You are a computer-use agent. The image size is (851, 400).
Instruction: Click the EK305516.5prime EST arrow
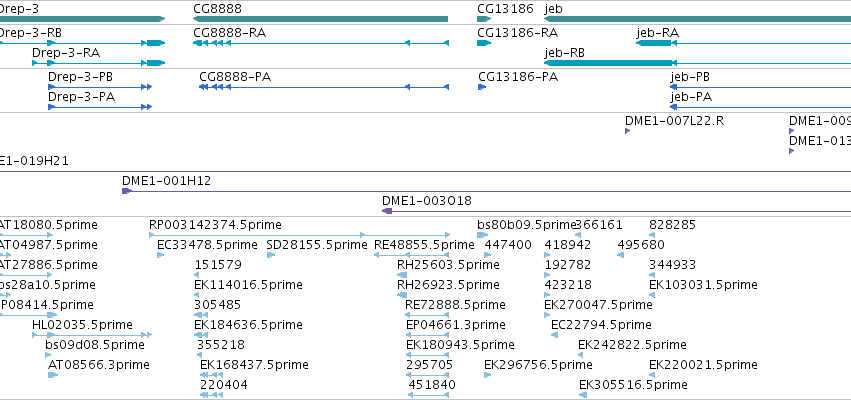(583, 395)
